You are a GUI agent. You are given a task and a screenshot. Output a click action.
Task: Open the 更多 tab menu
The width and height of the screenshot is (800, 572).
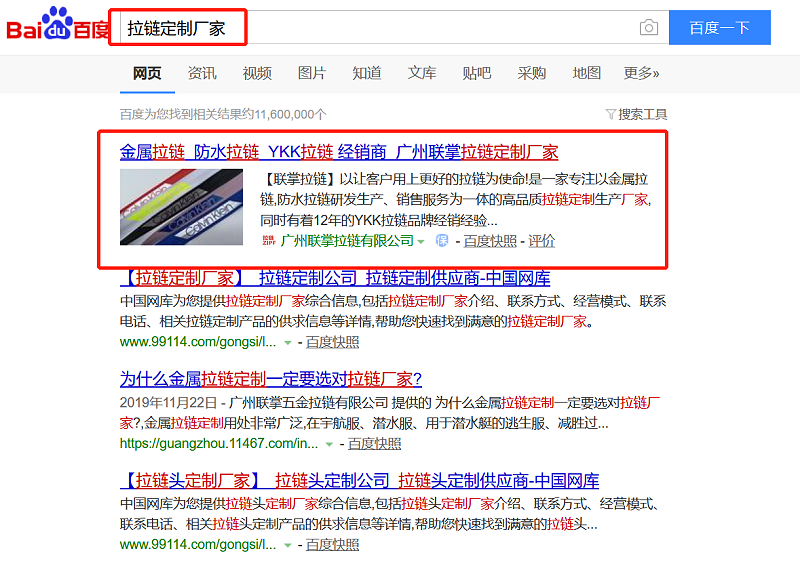pyautogui.click(x=641, y=74)
